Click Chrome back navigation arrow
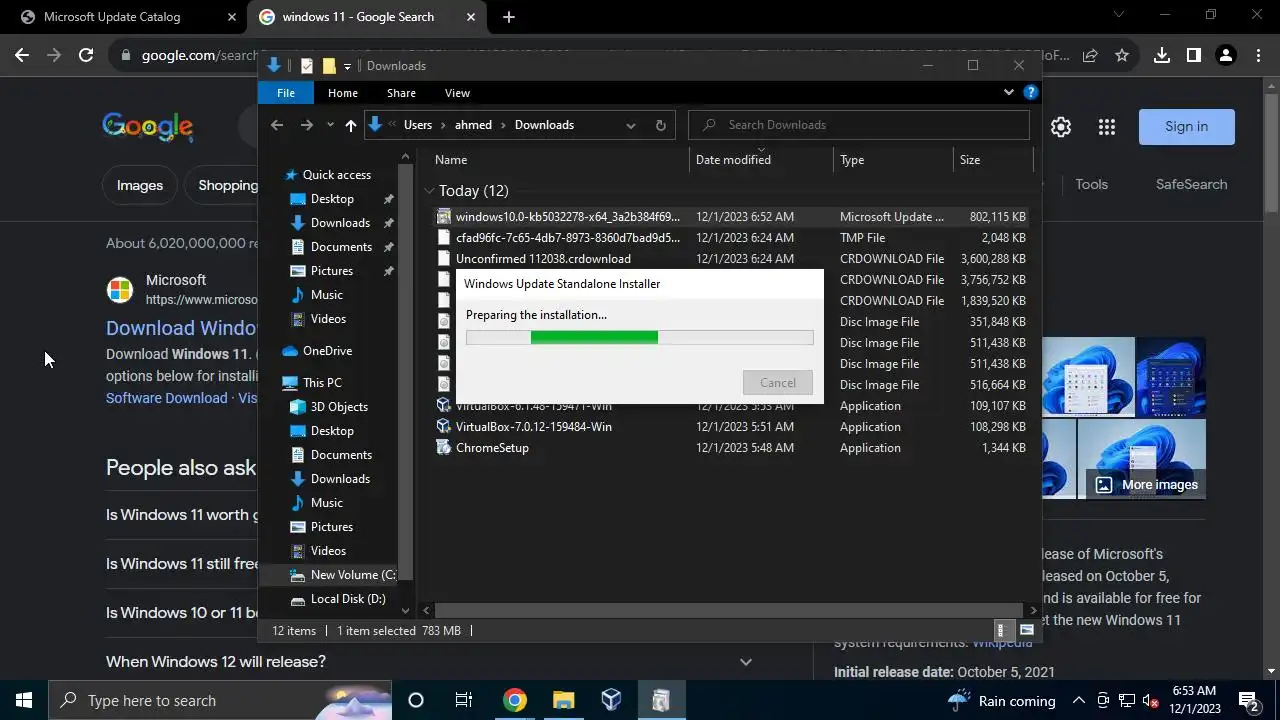 coord(22,56)
